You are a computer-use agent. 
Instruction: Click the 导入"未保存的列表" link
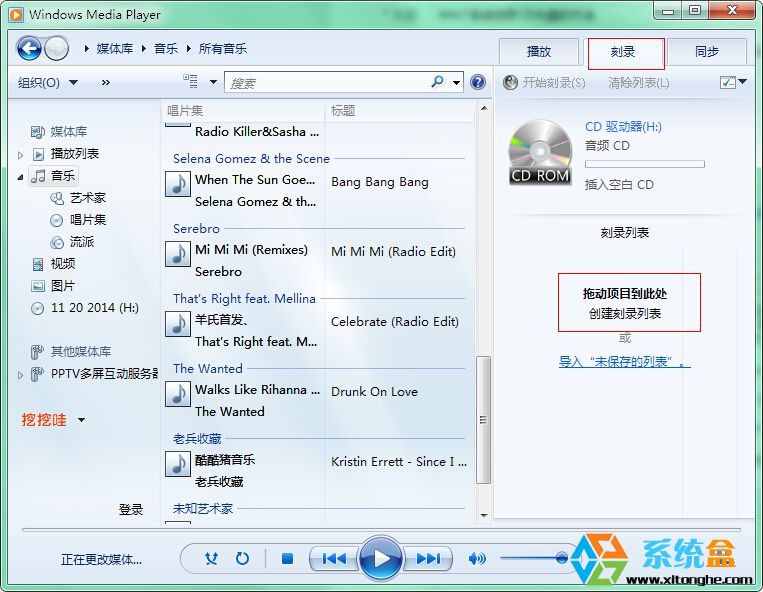[x=624, y=362]
